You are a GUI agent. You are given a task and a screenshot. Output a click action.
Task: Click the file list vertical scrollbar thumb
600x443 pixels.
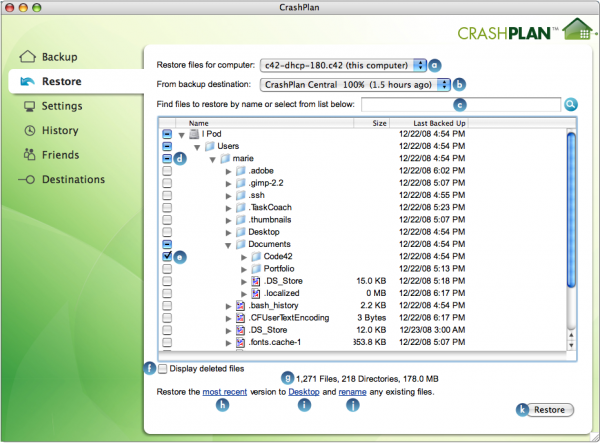point(571,210)
